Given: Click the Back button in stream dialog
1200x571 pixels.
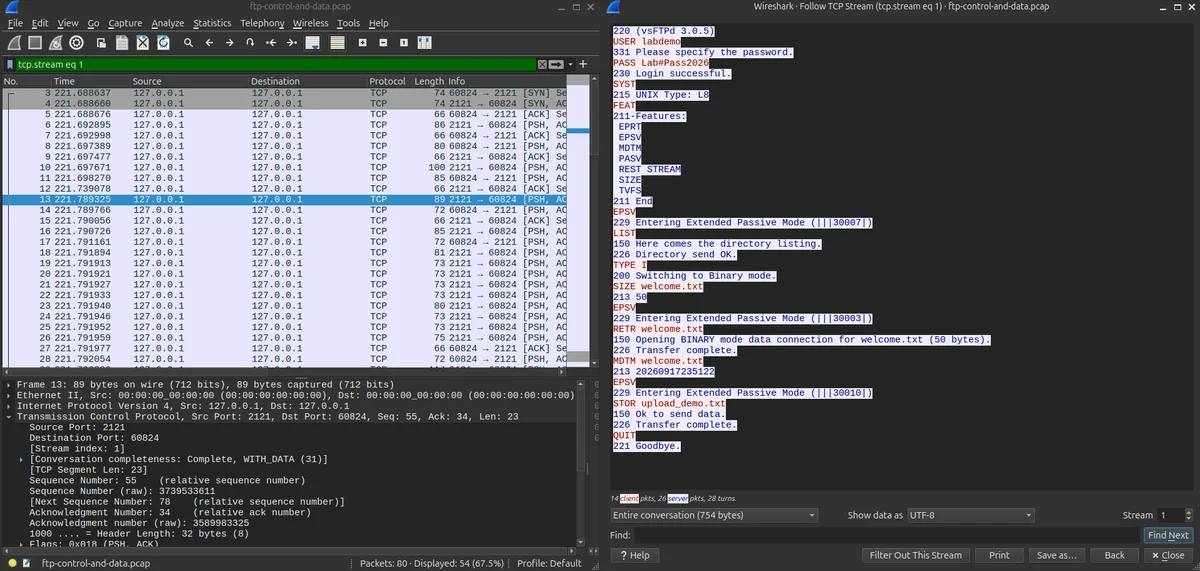Looking at the screenshot, I should tap(1114, 555).
